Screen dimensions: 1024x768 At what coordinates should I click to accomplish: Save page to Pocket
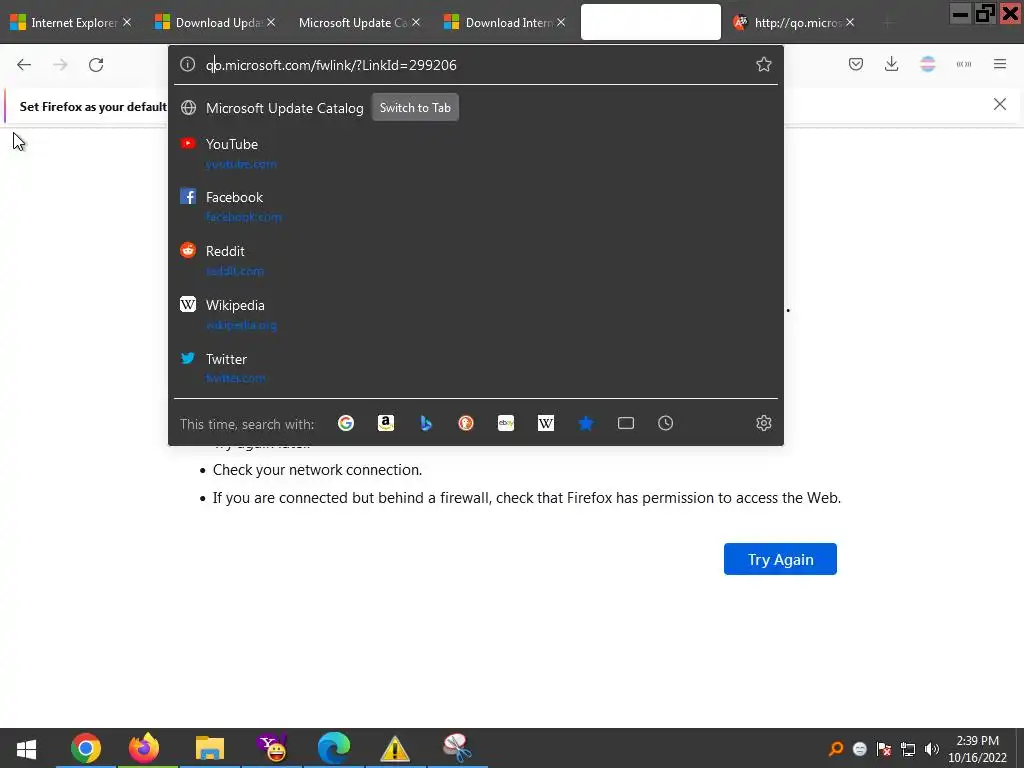(856, 64)
